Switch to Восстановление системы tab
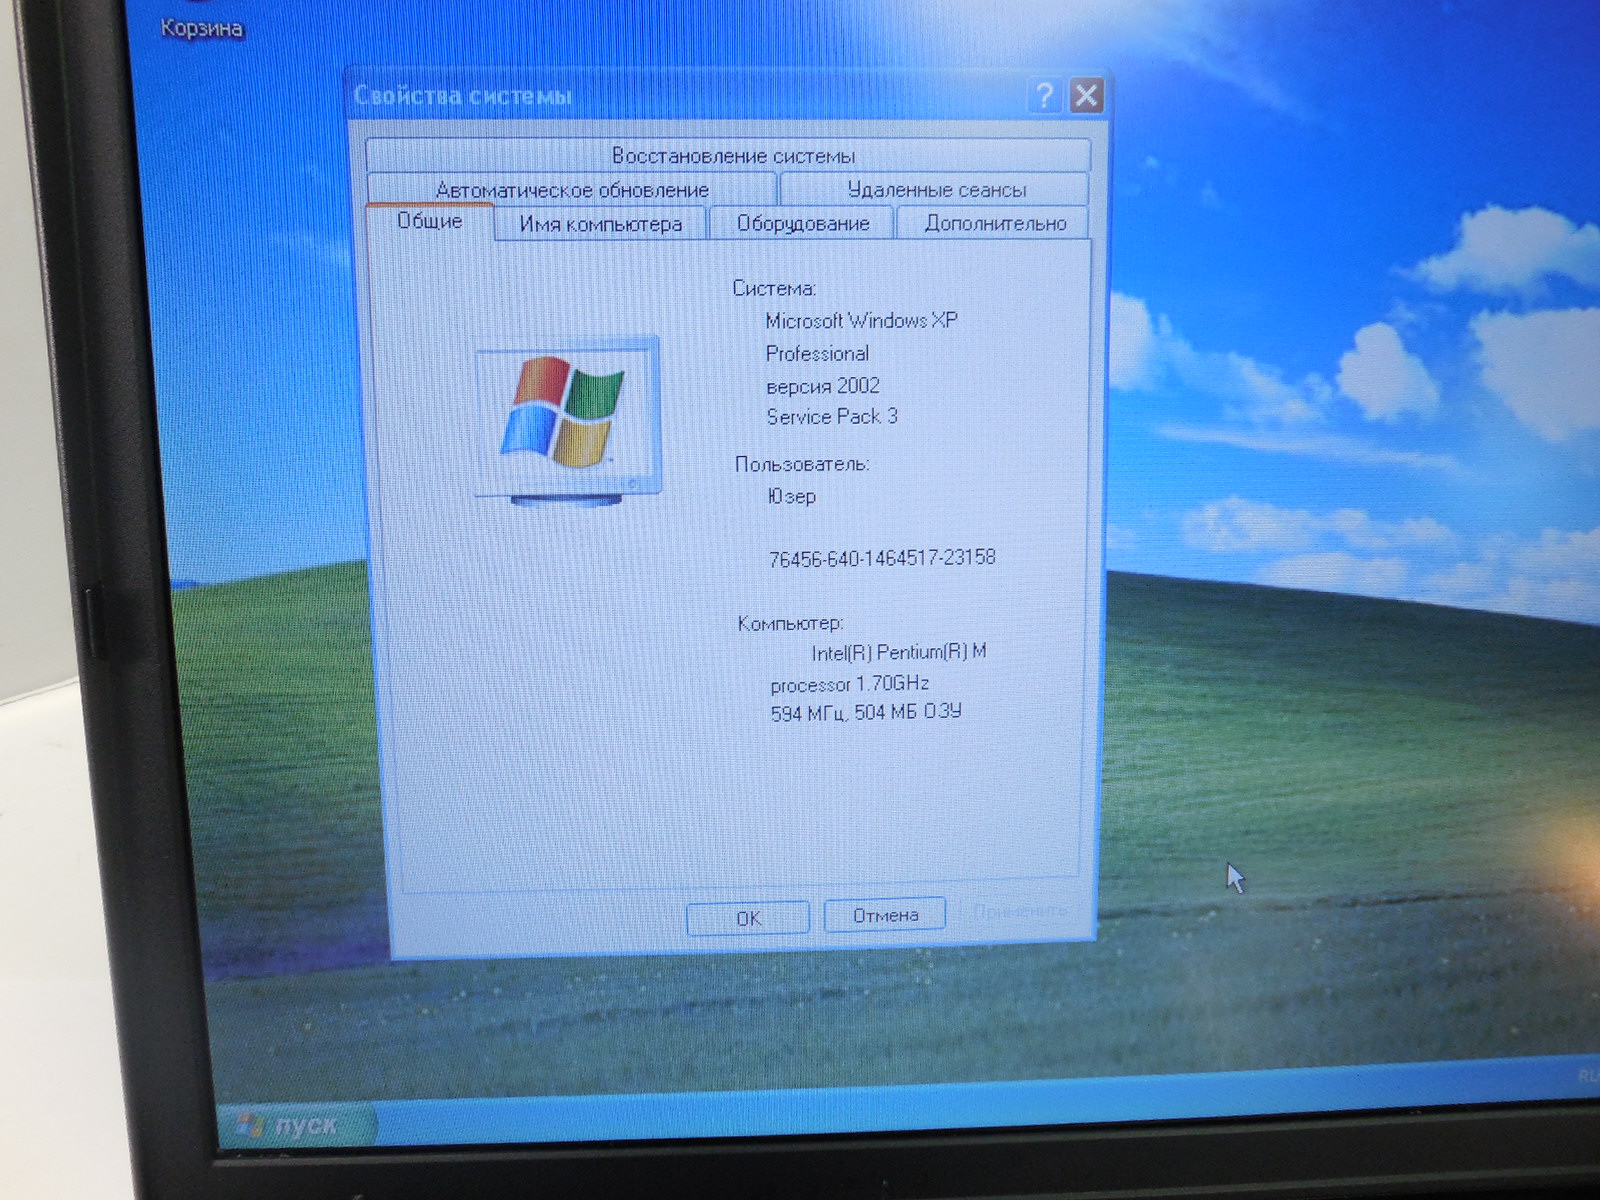The image size is (1600, 1200). pyautogui.click(x=731, y=156)
